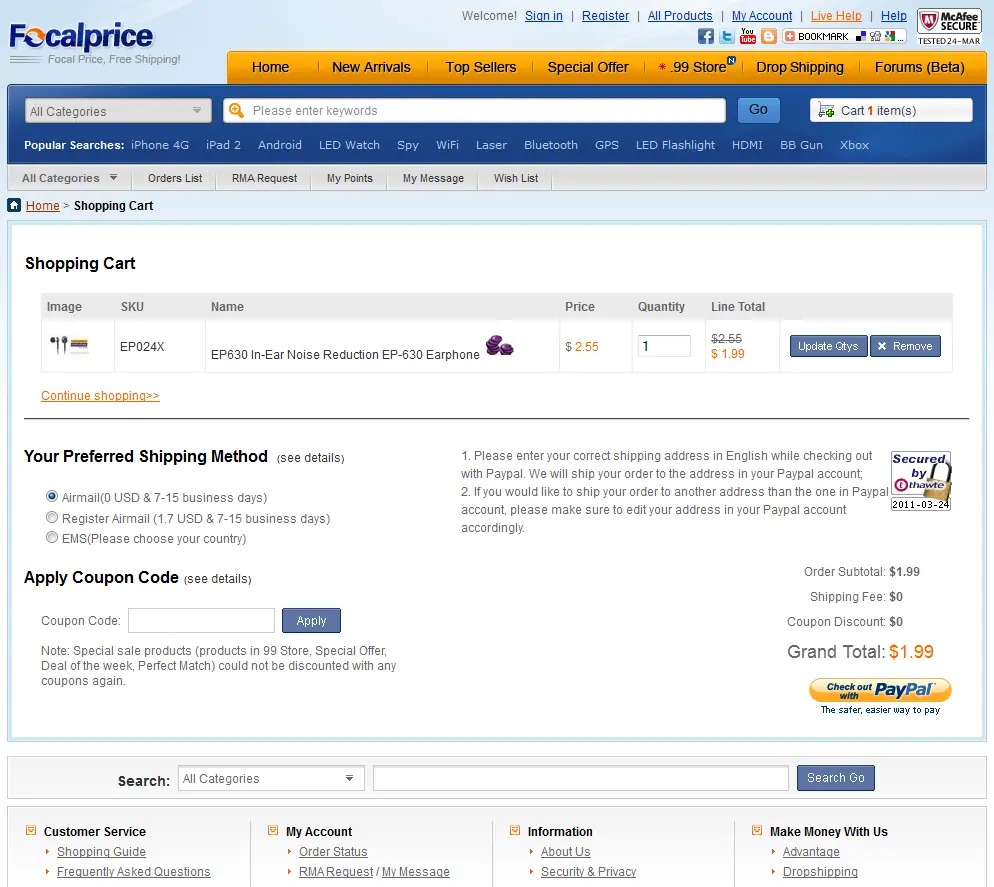
Task: Check out with PayPal
Action: point(881,690)
